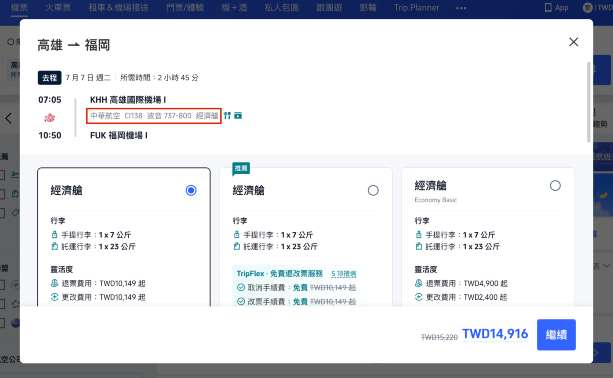Click the 推薦 recommended badge

[241, 168]
